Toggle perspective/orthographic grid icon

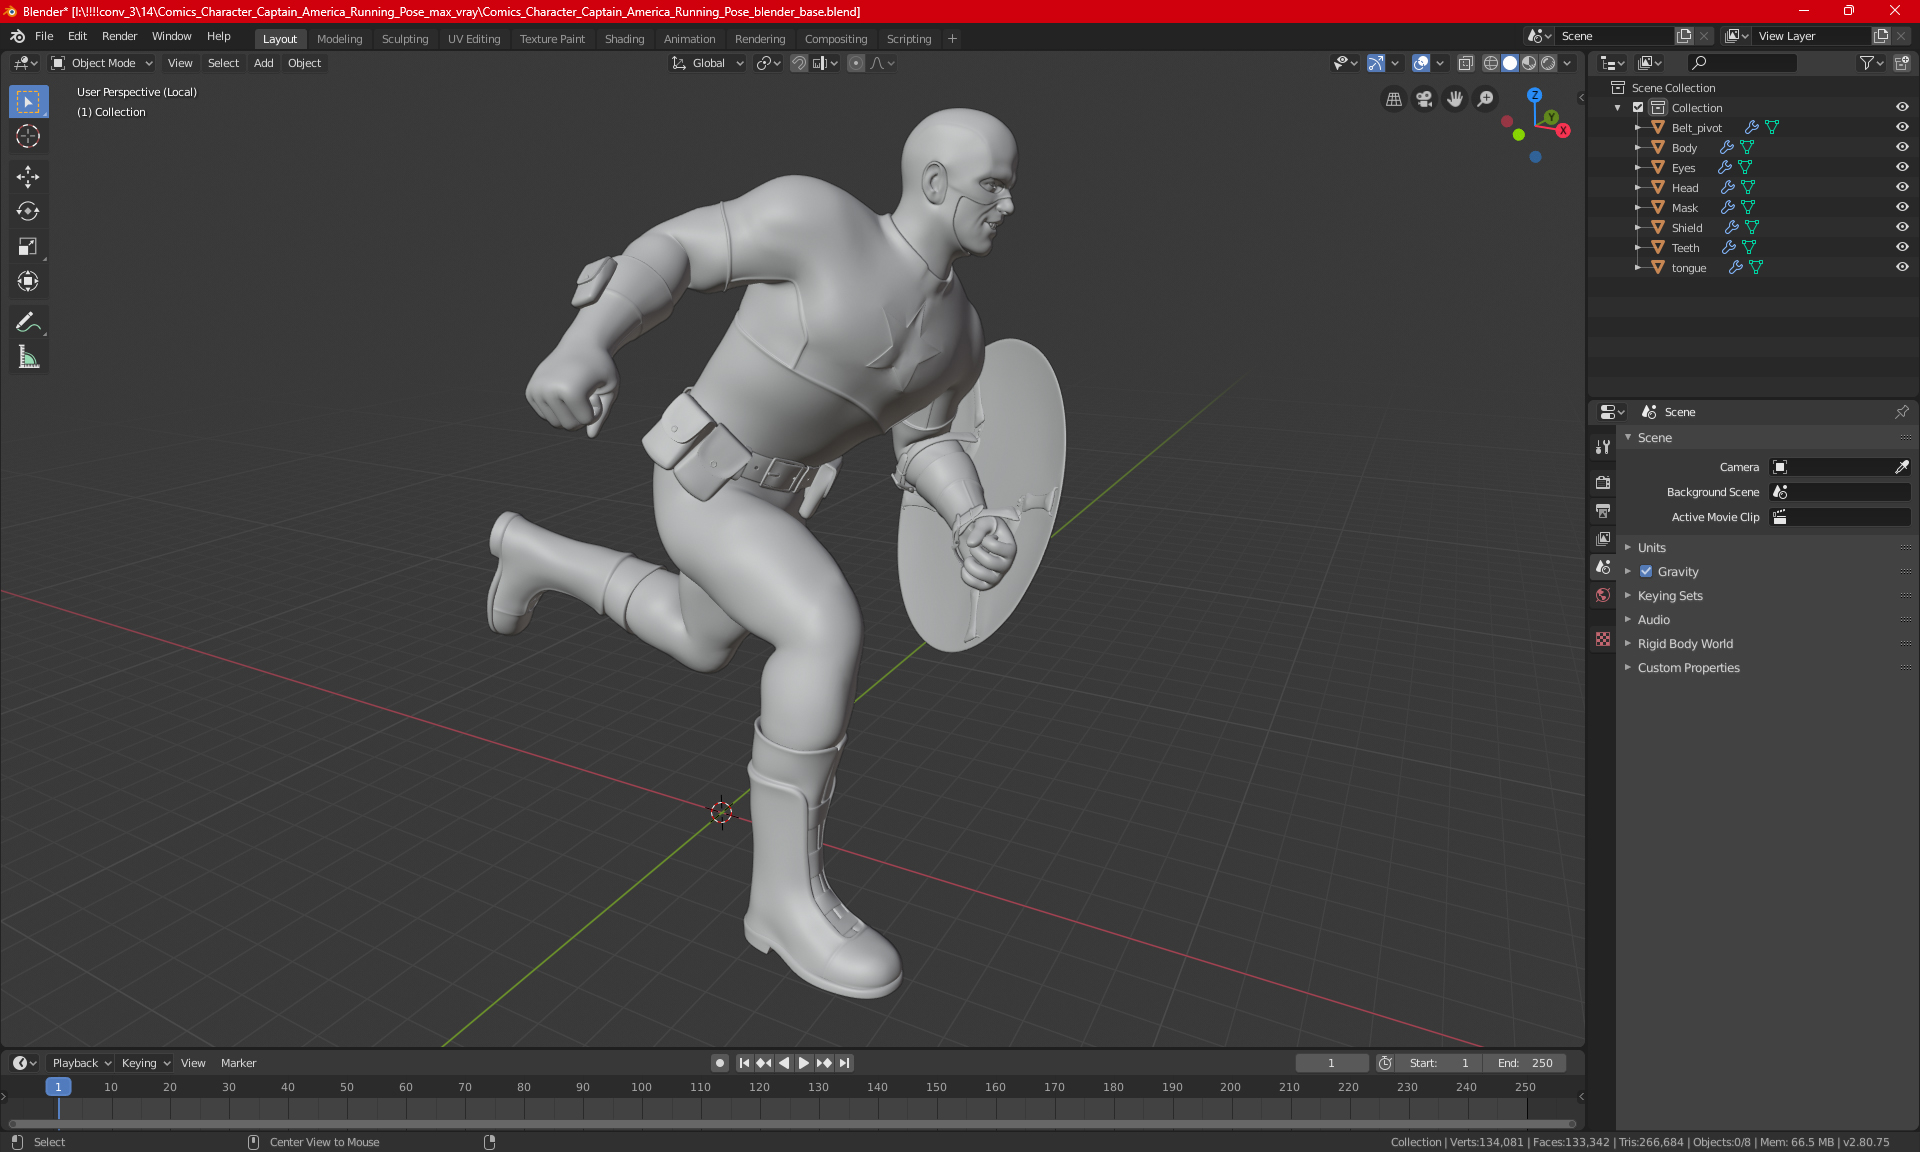1393,99
